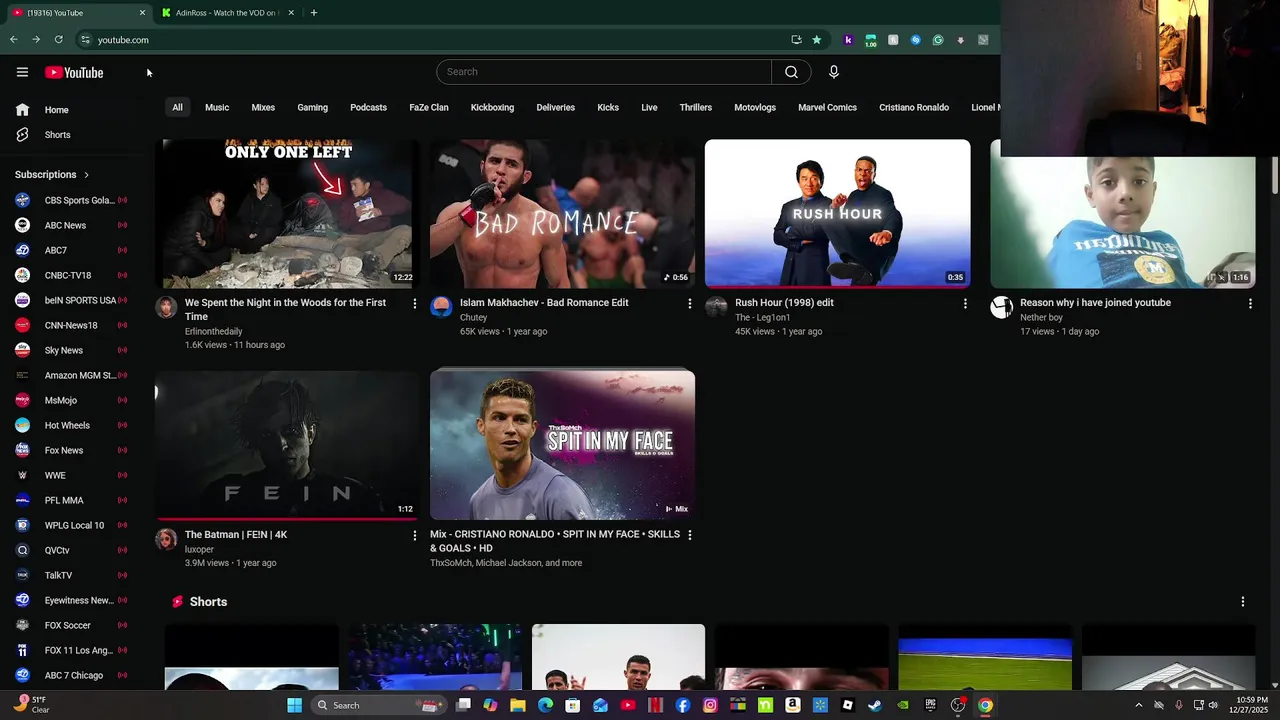Activate voice search microphone
Viewport: 1280px width, 720px height.
pos(833,72)
